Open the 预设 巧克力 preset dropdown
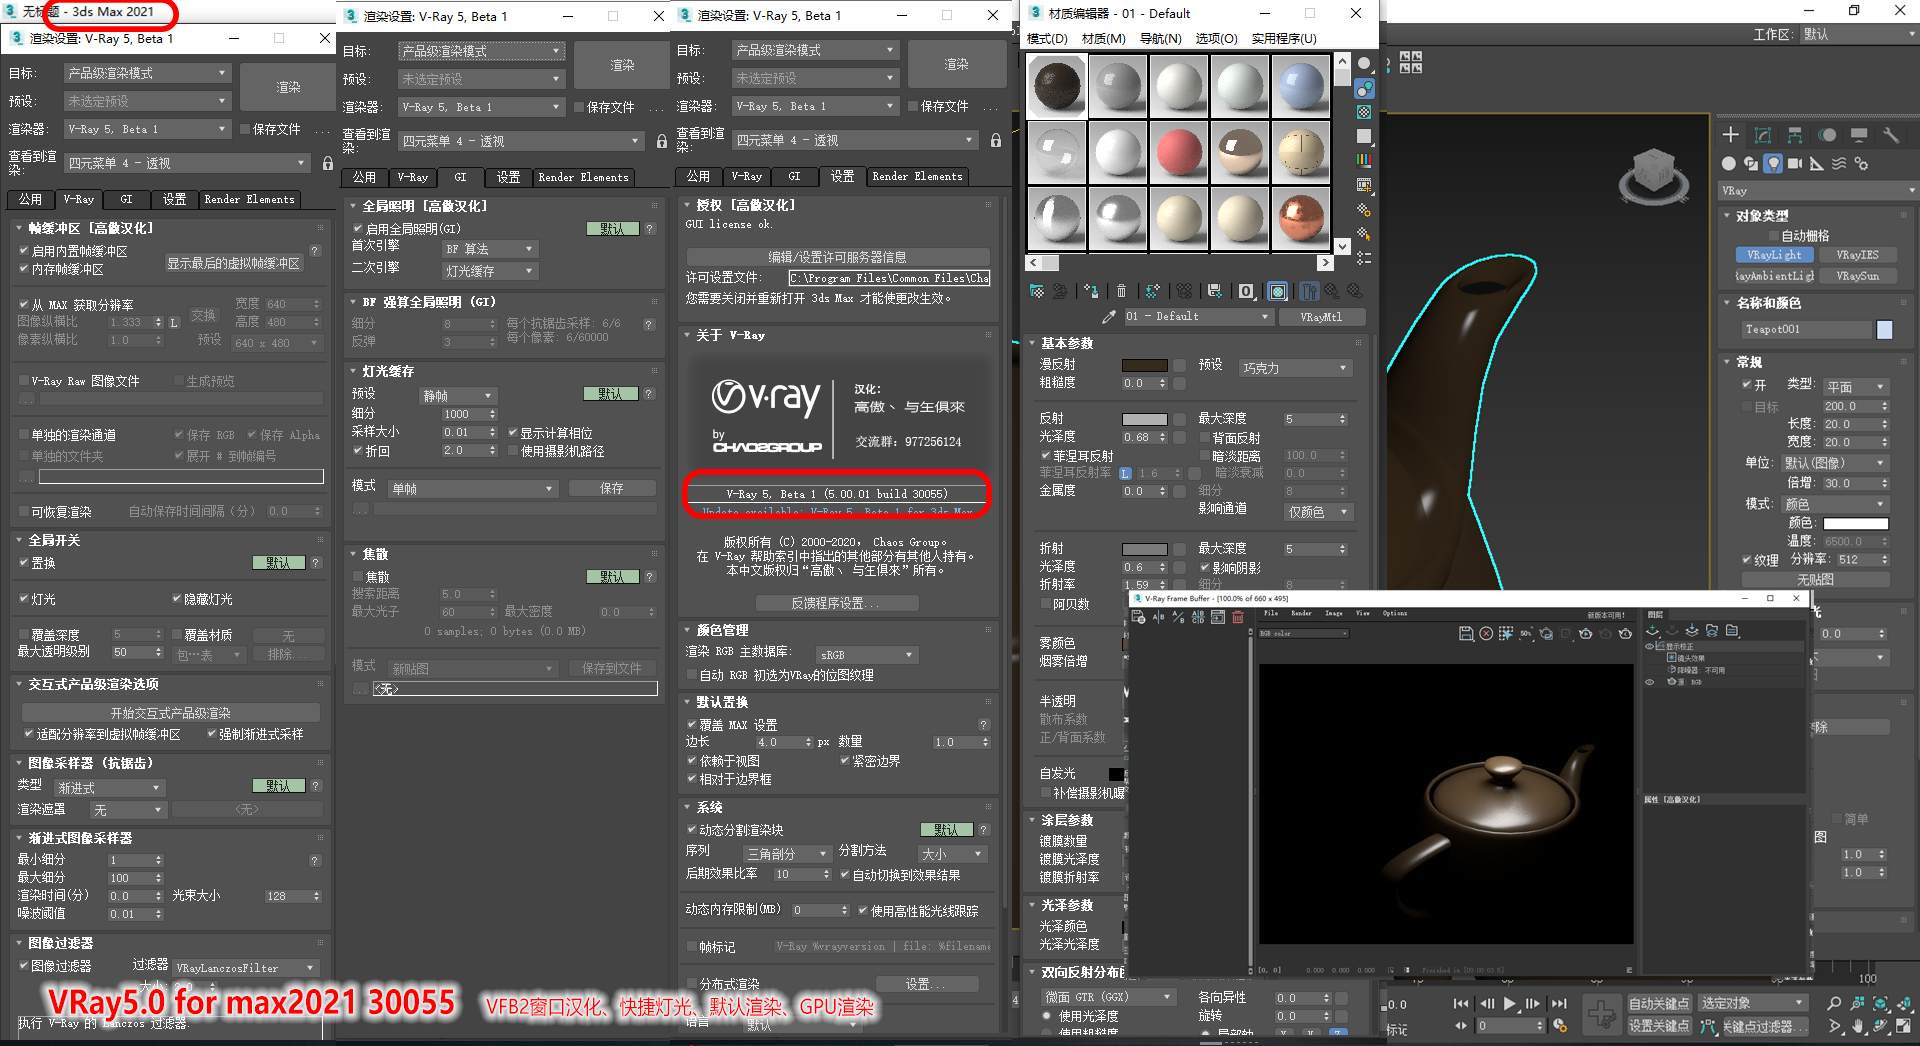Viewport: 1920px width, 1046px height. tap(1296, 368)
